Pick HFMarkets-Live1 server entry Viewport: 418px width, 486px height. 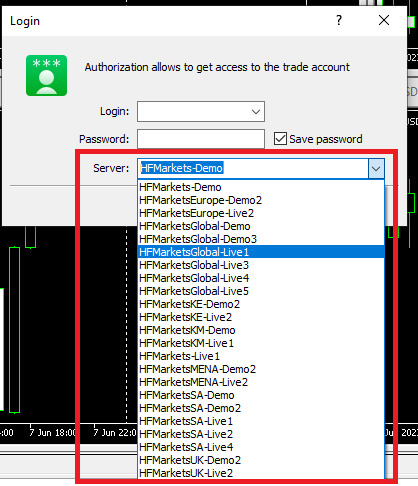261,356
